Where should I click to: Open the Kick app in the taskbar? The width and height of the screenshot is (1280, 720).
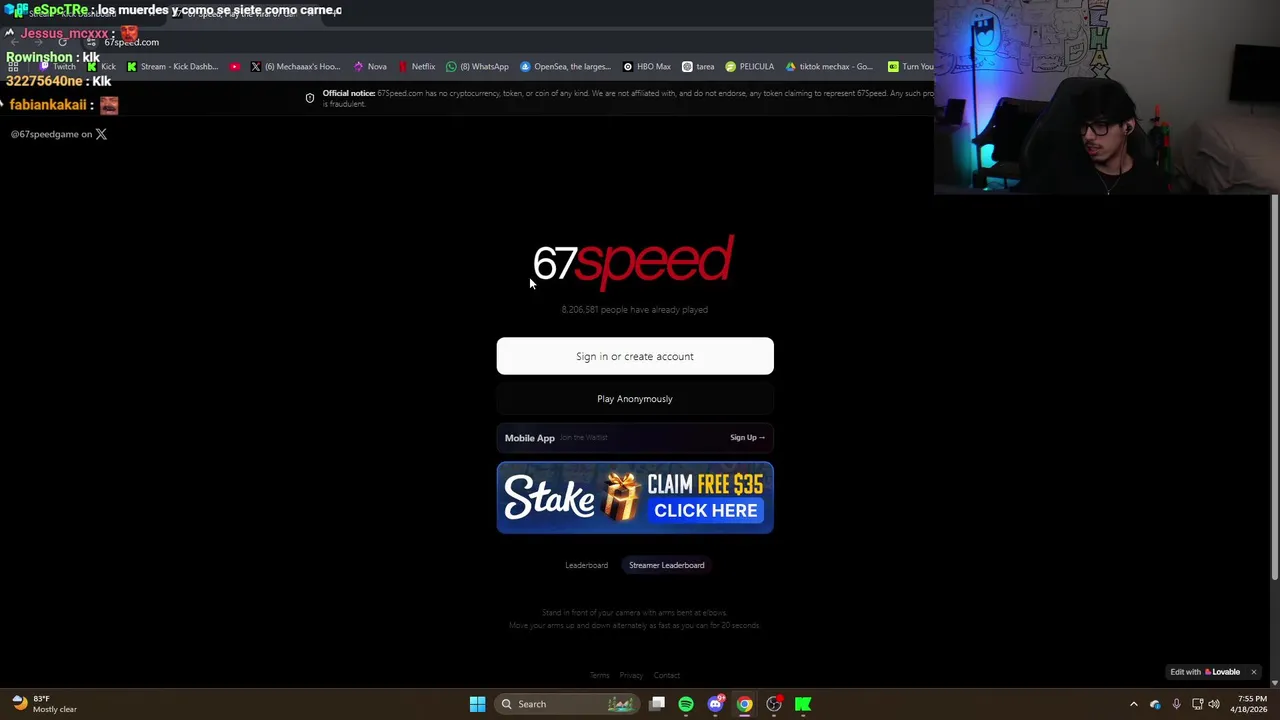tap(803, 704)
